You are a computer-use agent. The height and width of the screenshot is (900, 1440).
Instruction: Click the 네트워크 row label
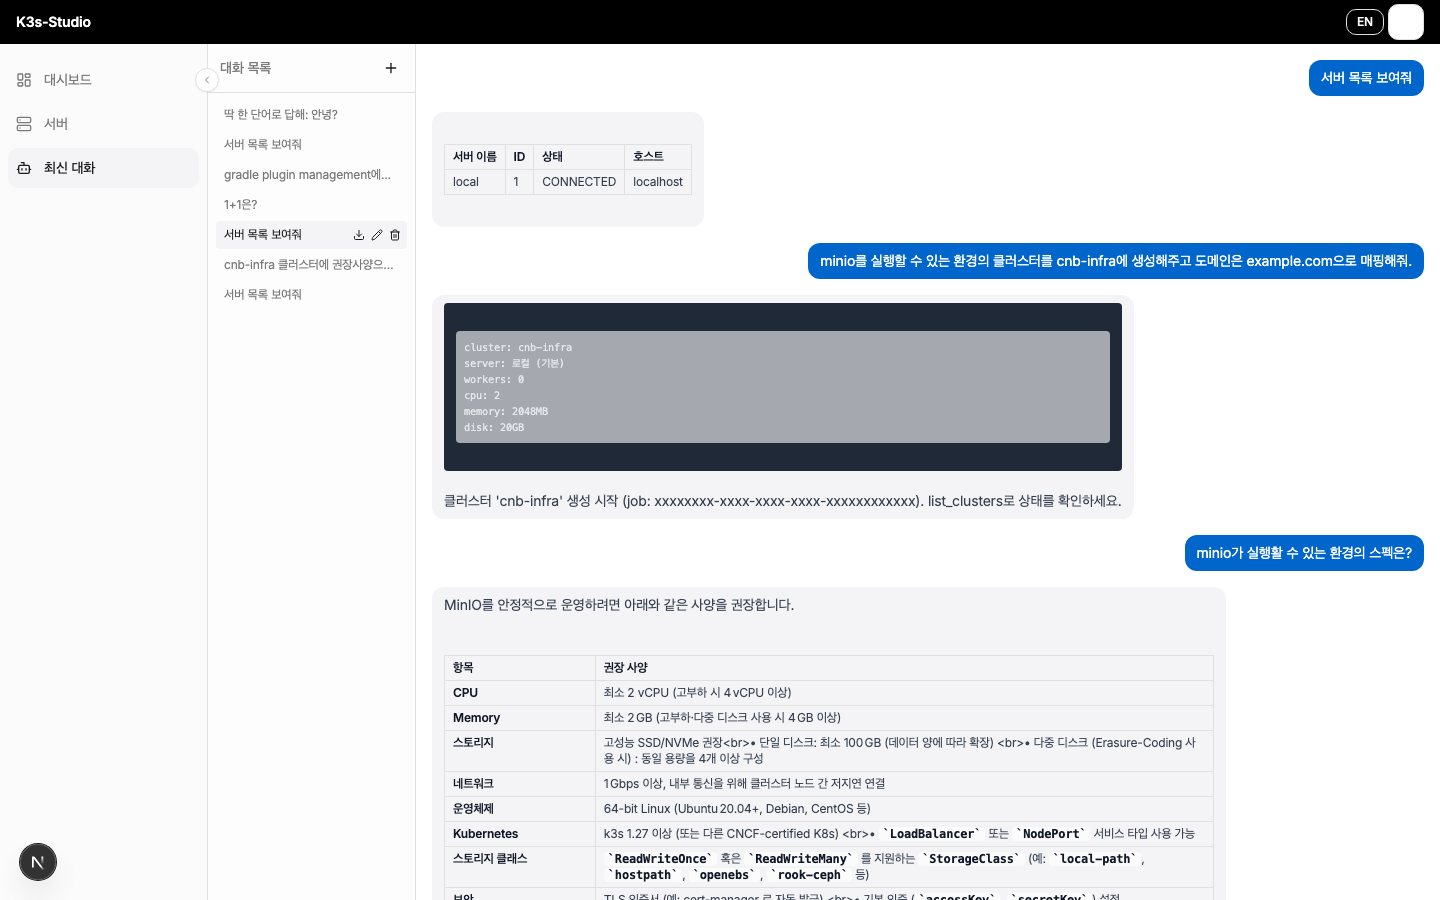(x=520, y=784)
